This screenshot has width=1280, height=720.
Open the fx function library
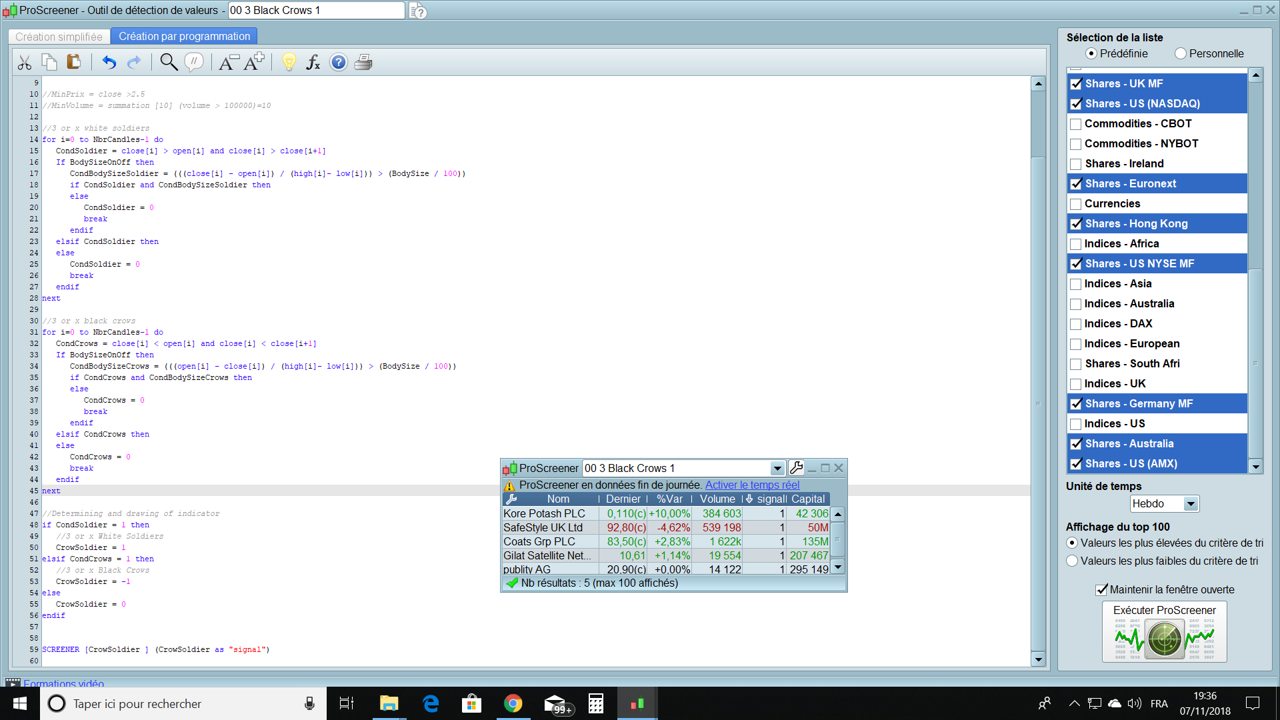[x=313, y=62]
